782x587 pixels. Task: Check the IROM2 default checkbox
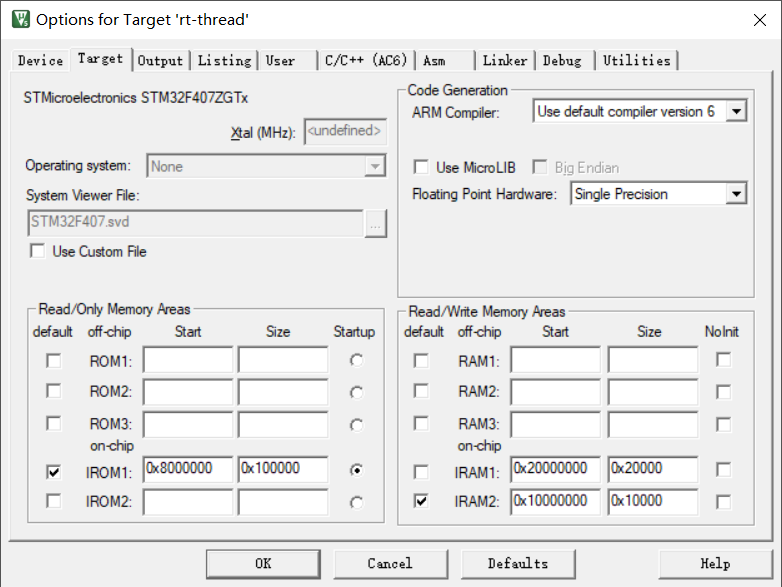click(x=54, y=501)
